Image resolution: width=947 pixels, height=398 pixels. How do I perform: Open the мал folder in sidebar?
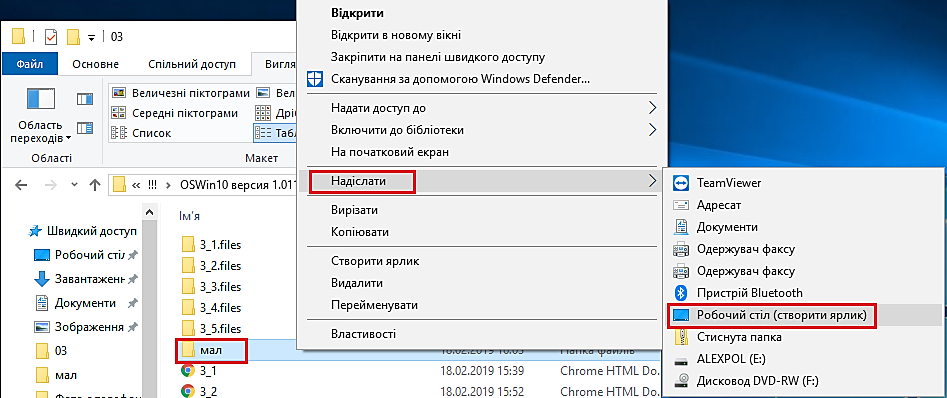point(66,375)
